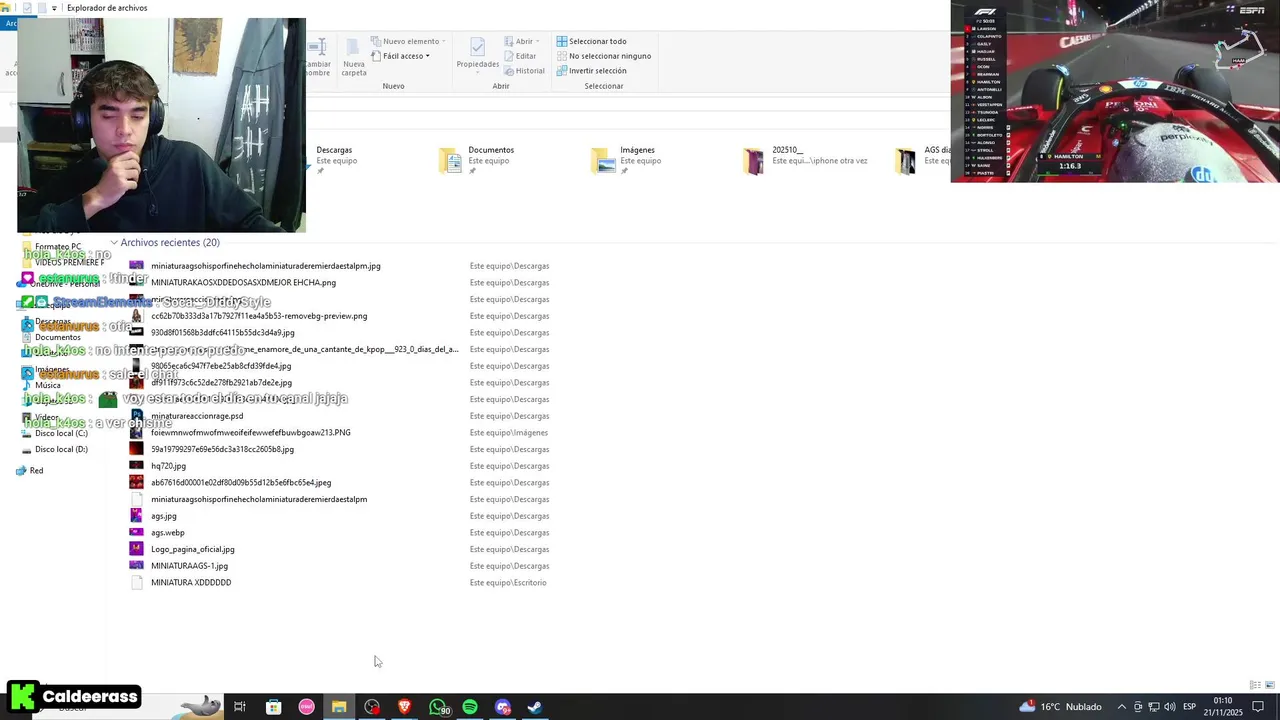Click the volume speaker tray icon
Viewport: 1280px width, 720px height.
[x=1169, y=707]
